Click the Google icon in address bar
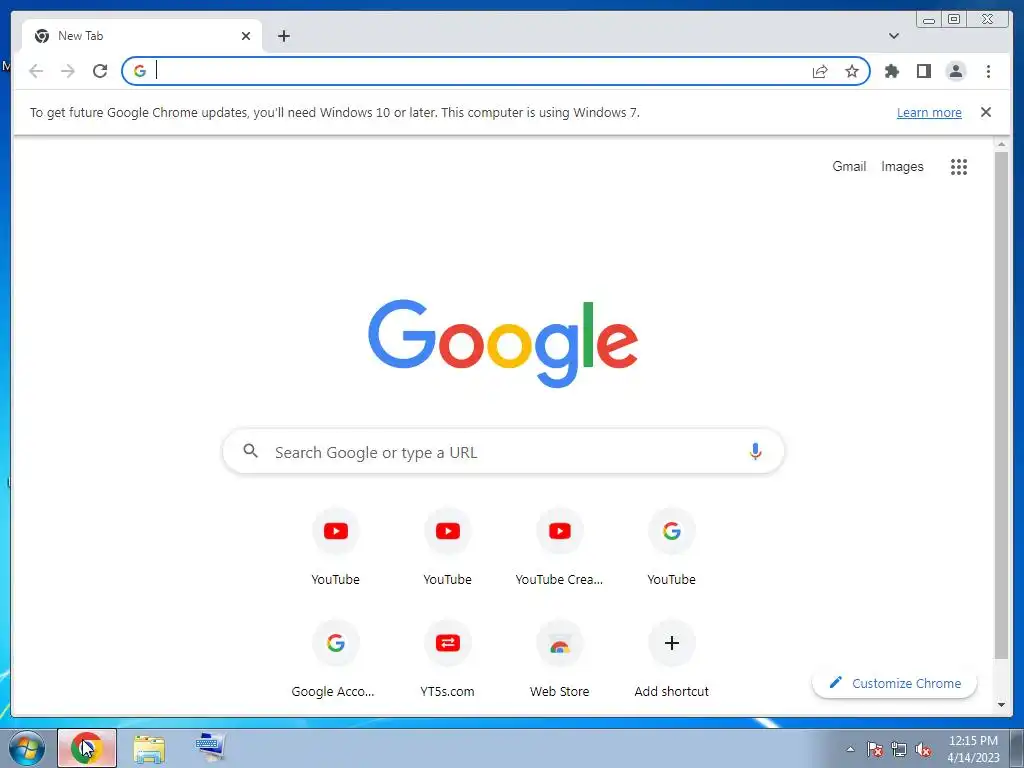Screen dimensions: 1024x768 click(x=140, y=71)
